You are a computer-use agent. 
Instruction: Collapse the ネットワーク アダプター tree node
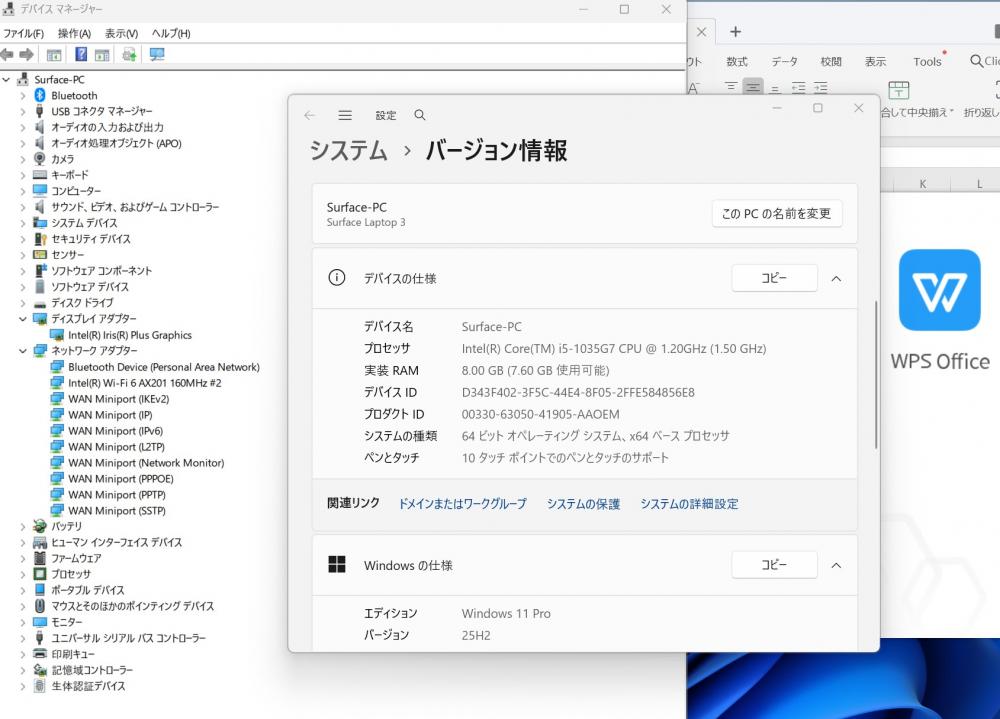click(23, 351)
